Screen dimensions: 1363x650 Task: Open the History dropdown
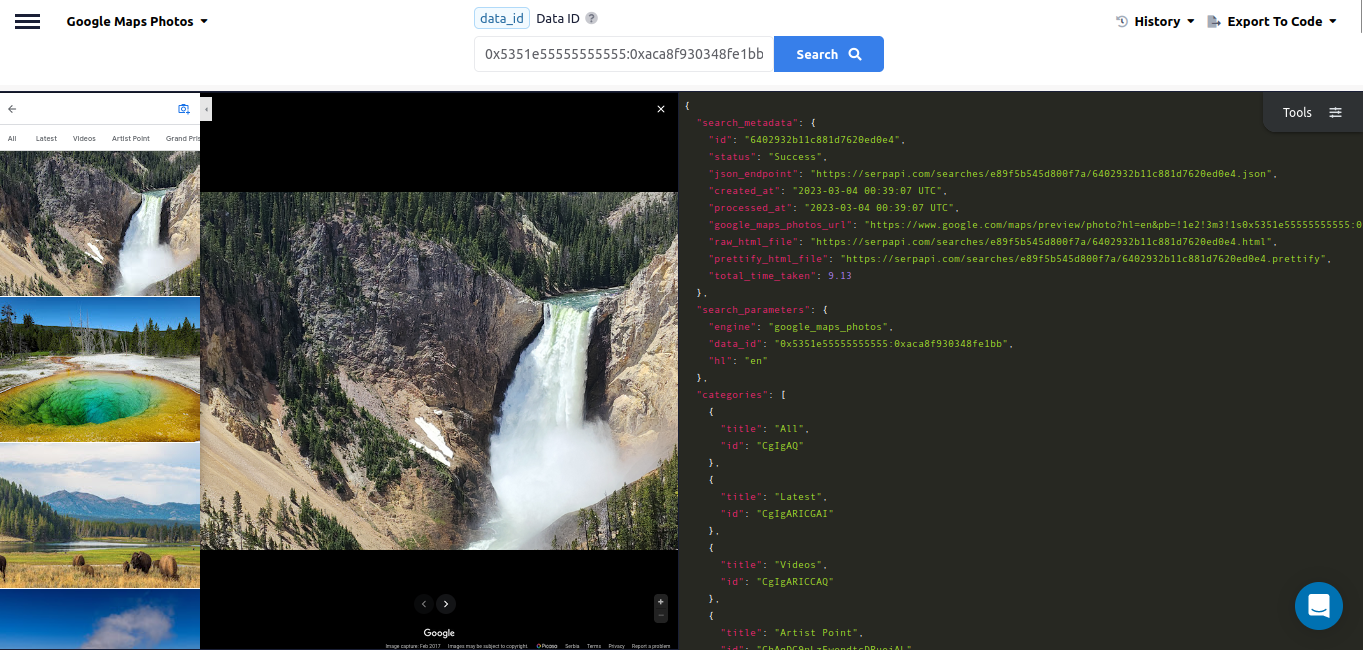pyautogui.click(x=1155, y=21)
